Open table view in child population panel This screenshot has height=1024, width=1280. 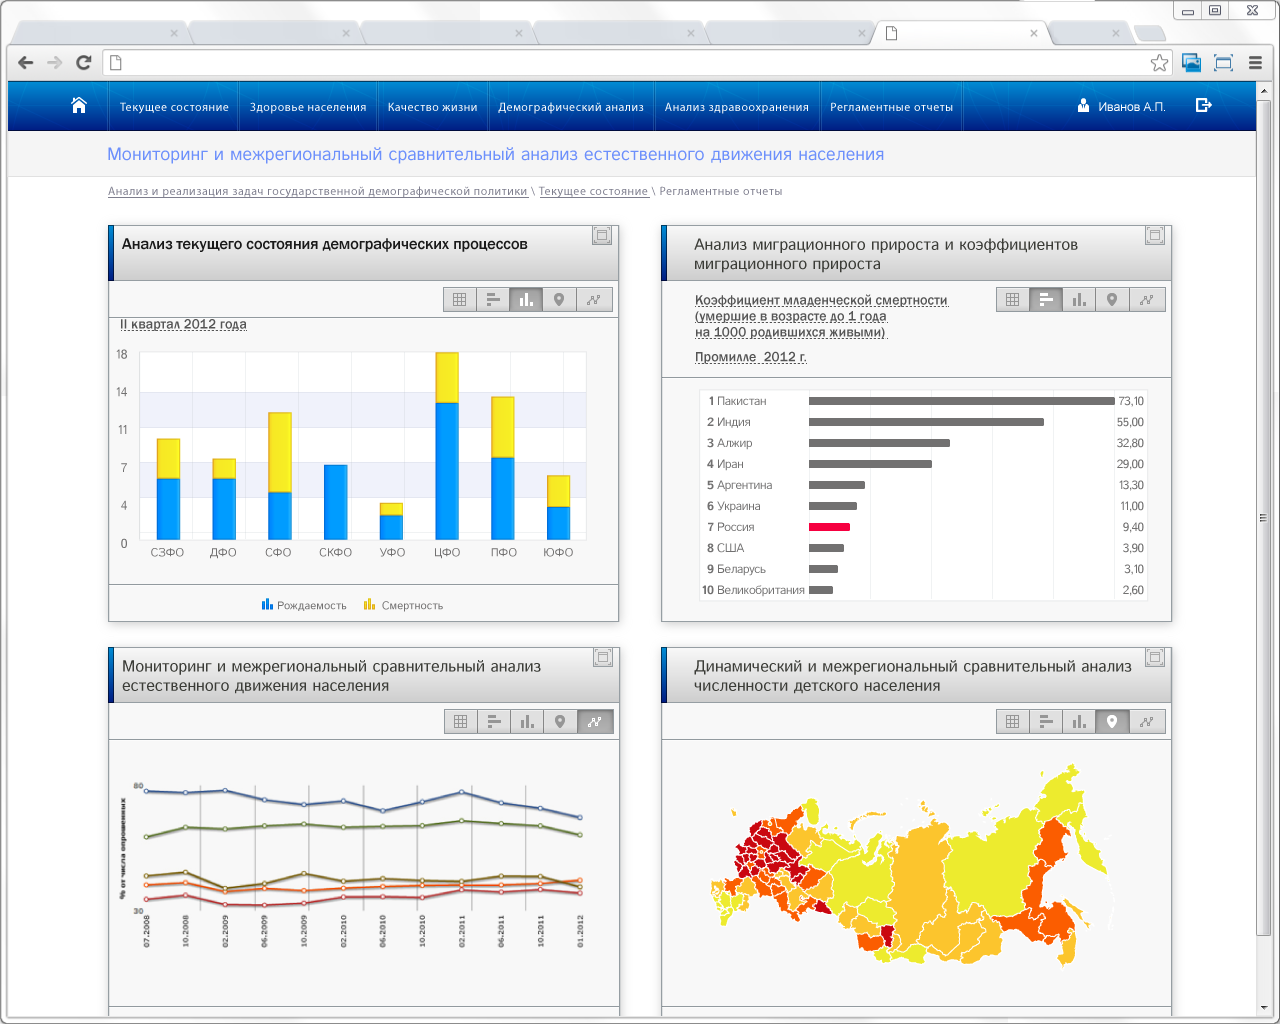(x=1013, y=722)
